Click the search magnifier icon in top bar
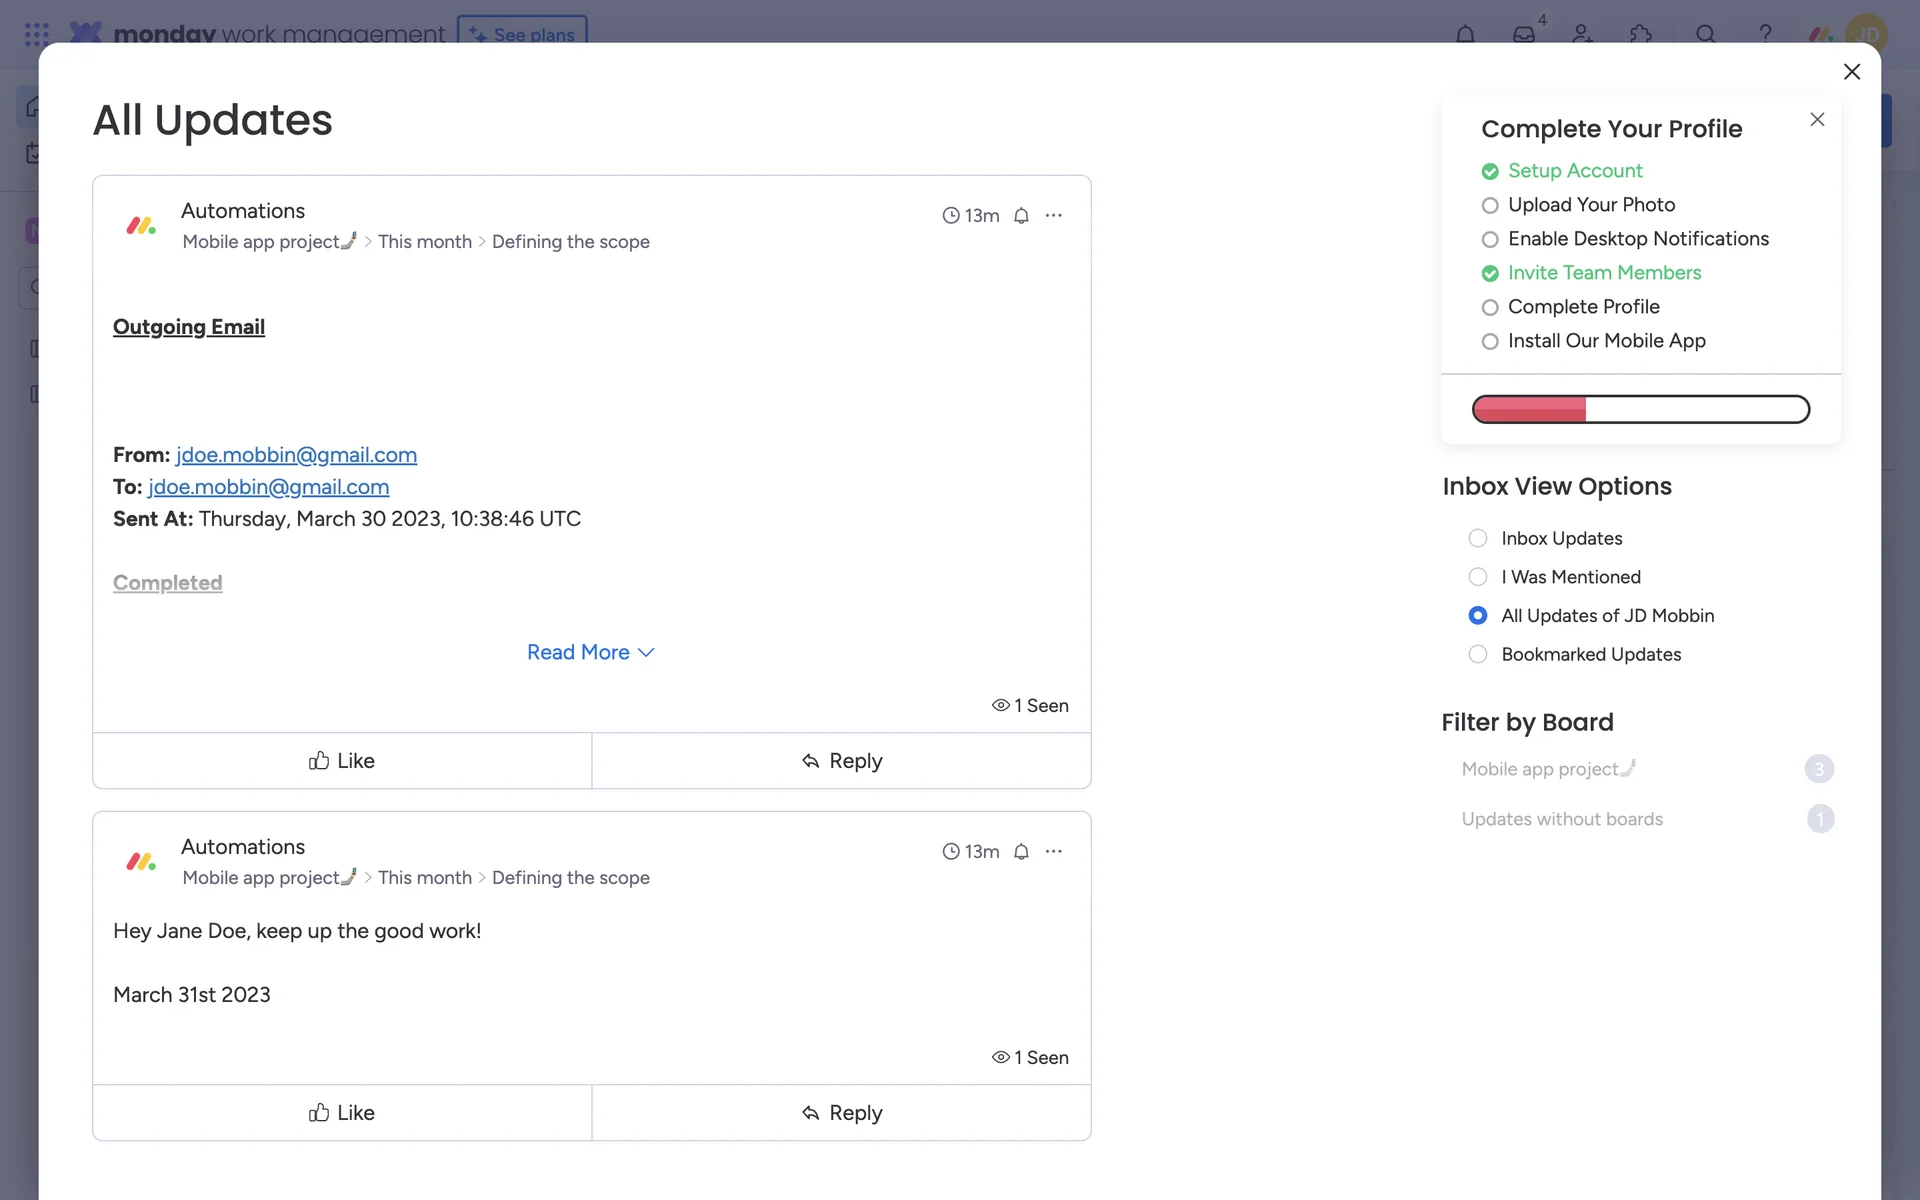Image resolution: width=1920 pixels, height=1200 pixels. [x=1706, y=34]
